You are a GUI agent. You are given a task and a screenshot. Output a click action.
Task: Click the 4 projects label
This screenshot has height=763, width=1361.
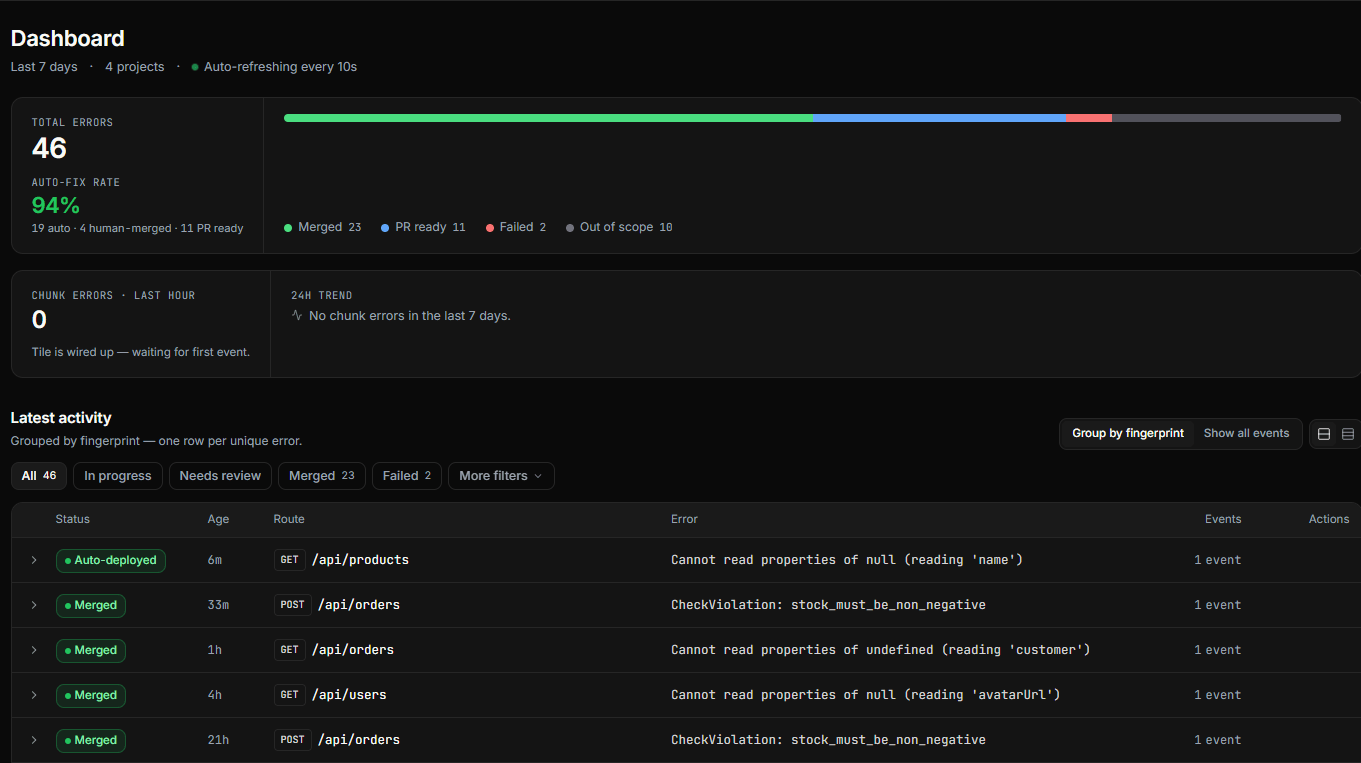coord(135,67)
